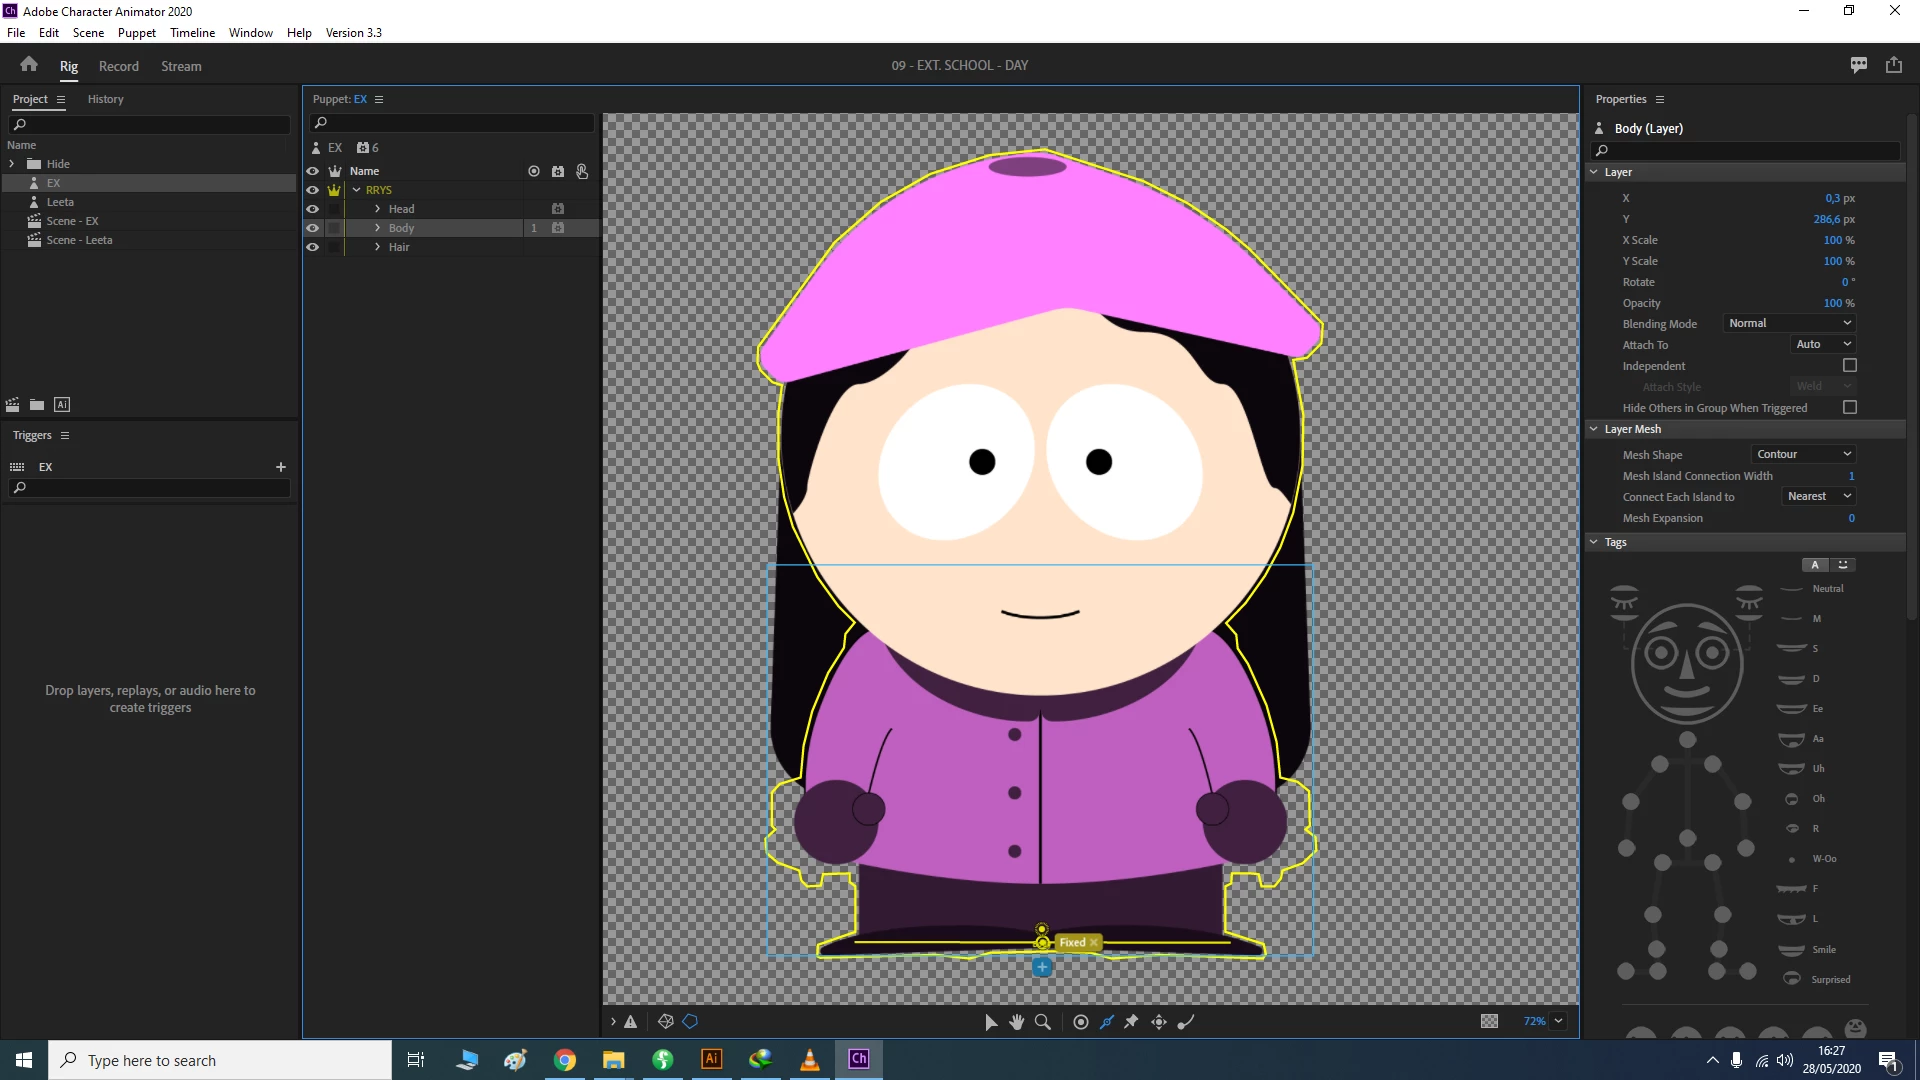Screen dimensions: 1920x1080
Task: Select the Hand tool
Action: pyautogui.click(x=1017, y=1022)
